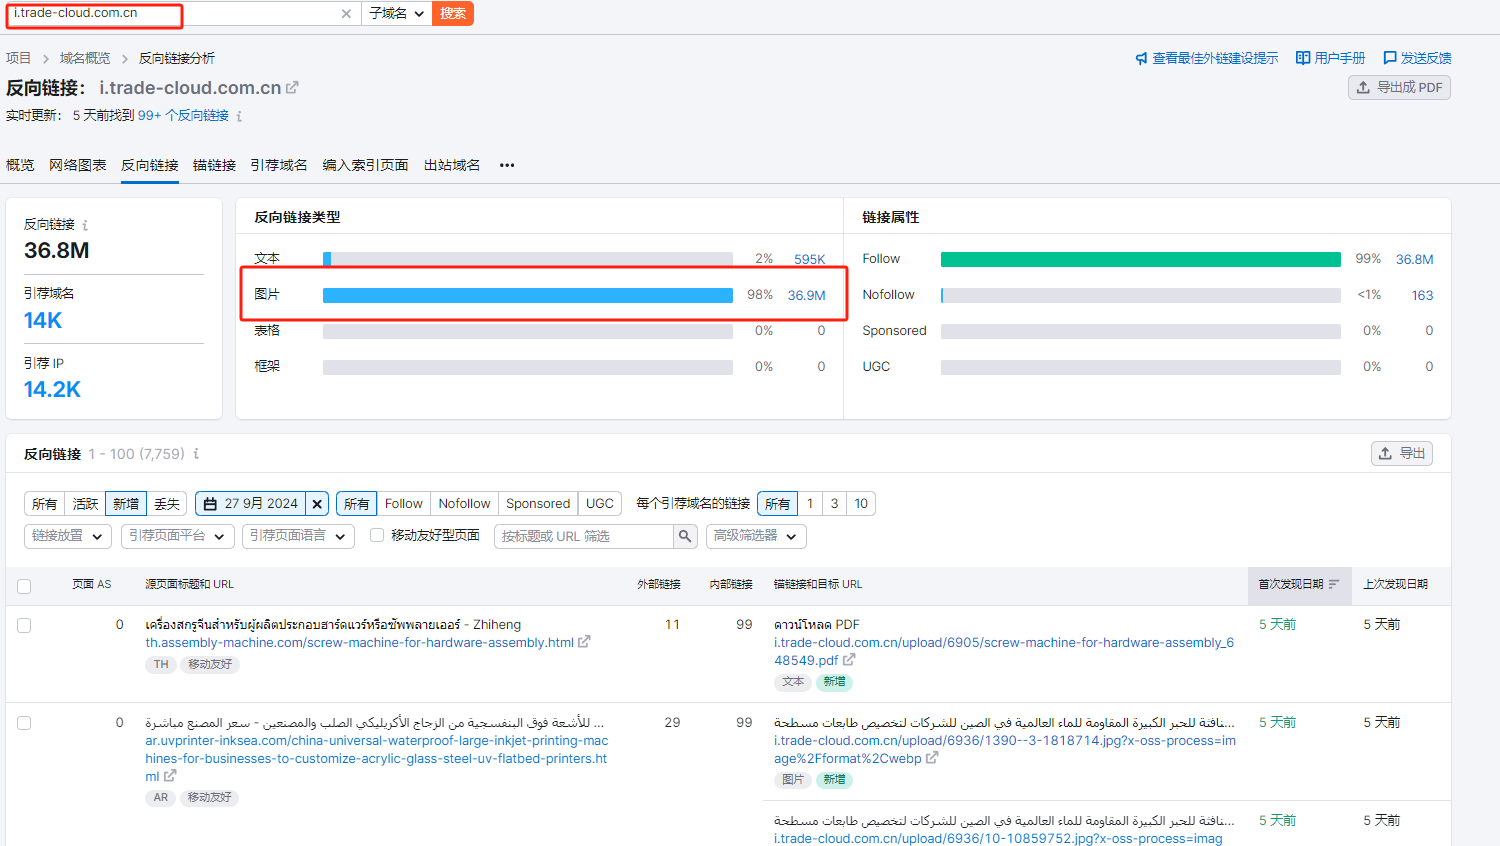Sort by 首次发现日期 column header
Viewport: 1500px width, 846px height.
click(1292, 587)
